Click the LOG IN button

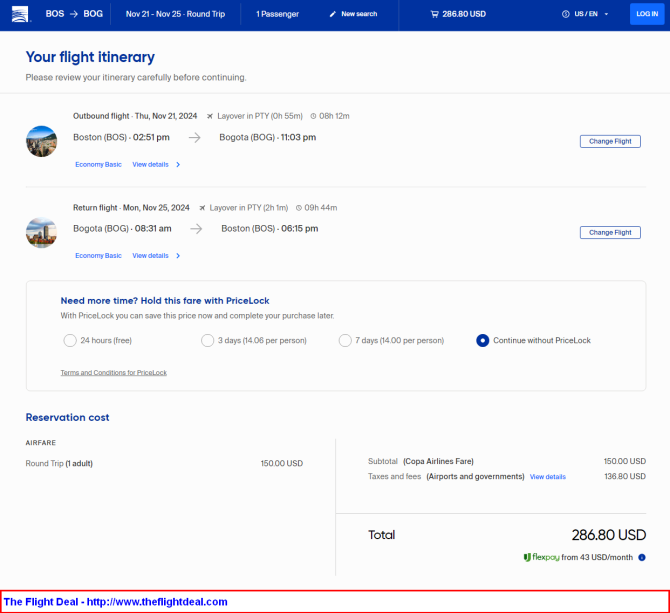click(647, 14)
